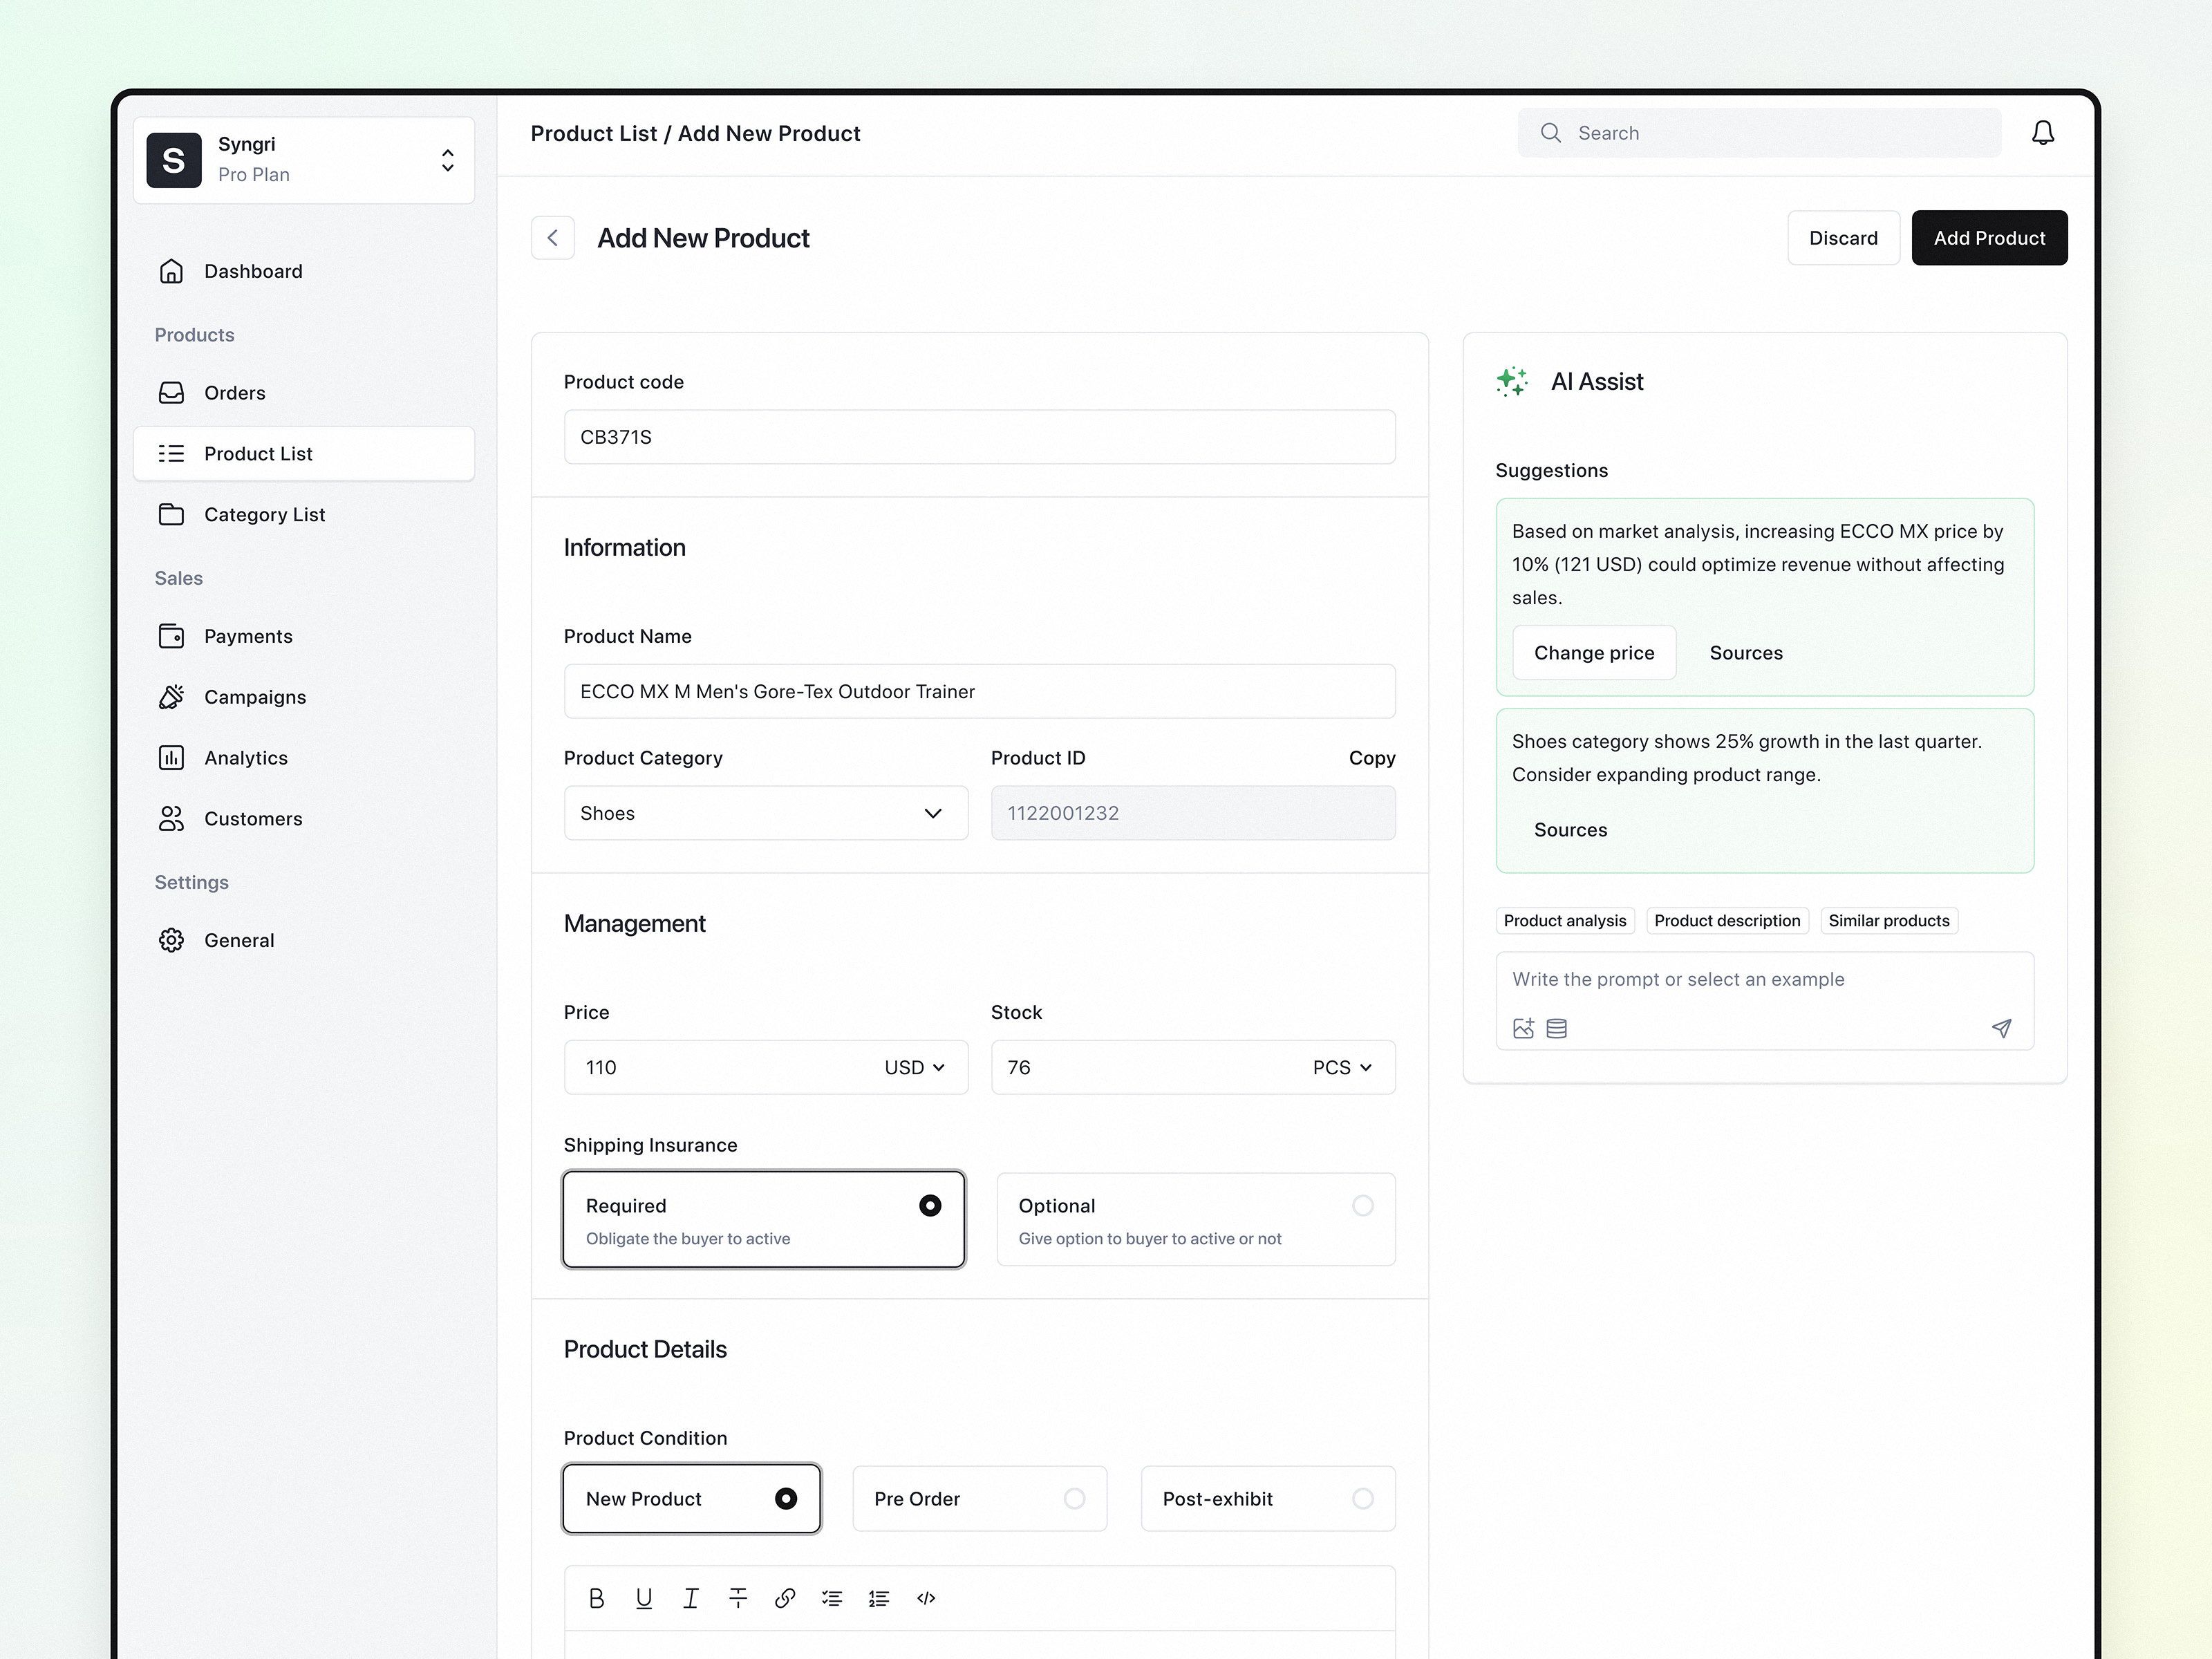Open the numbered list formatting icon
The height and width of the screenshot is (1659, 2212).
[879, 1597]
